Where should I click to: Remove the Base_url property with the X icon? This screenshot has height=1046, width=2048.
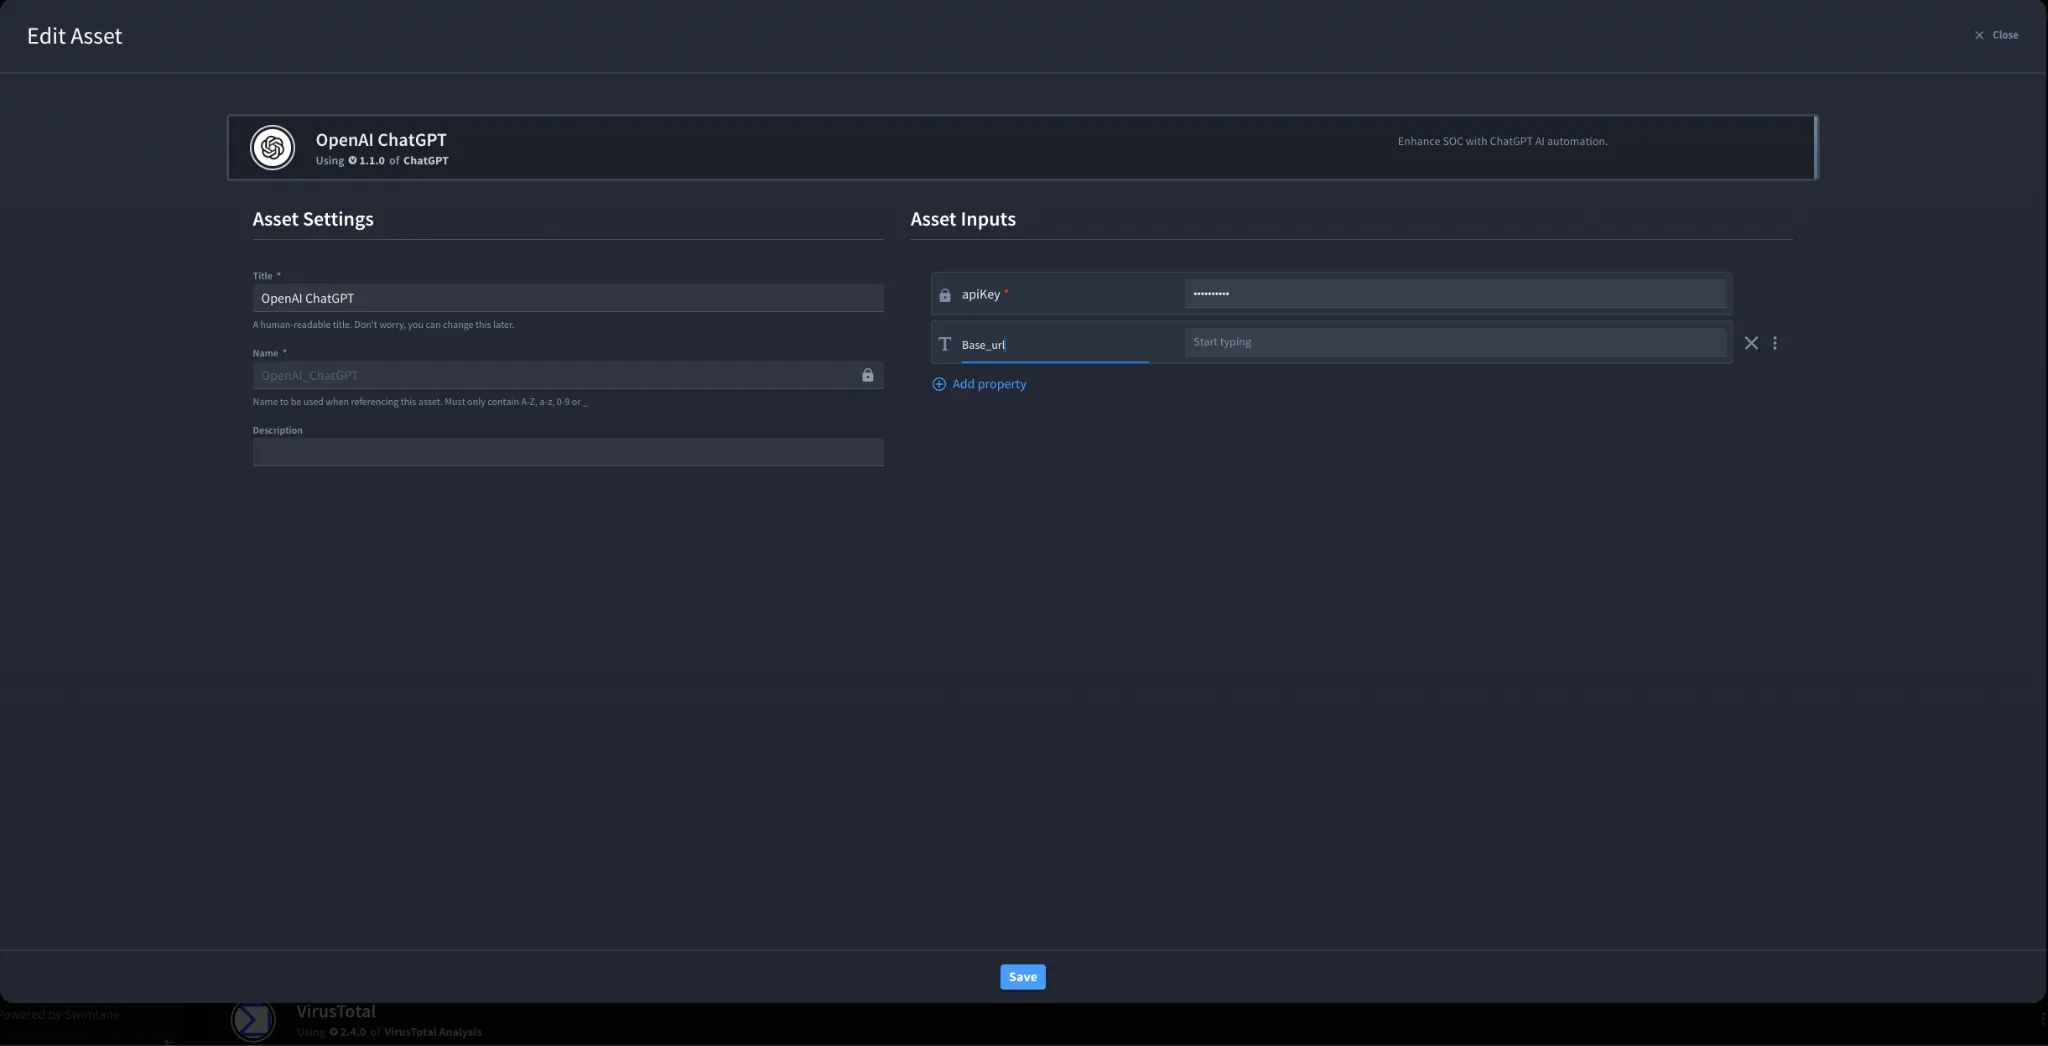[x=1751, y=343]
